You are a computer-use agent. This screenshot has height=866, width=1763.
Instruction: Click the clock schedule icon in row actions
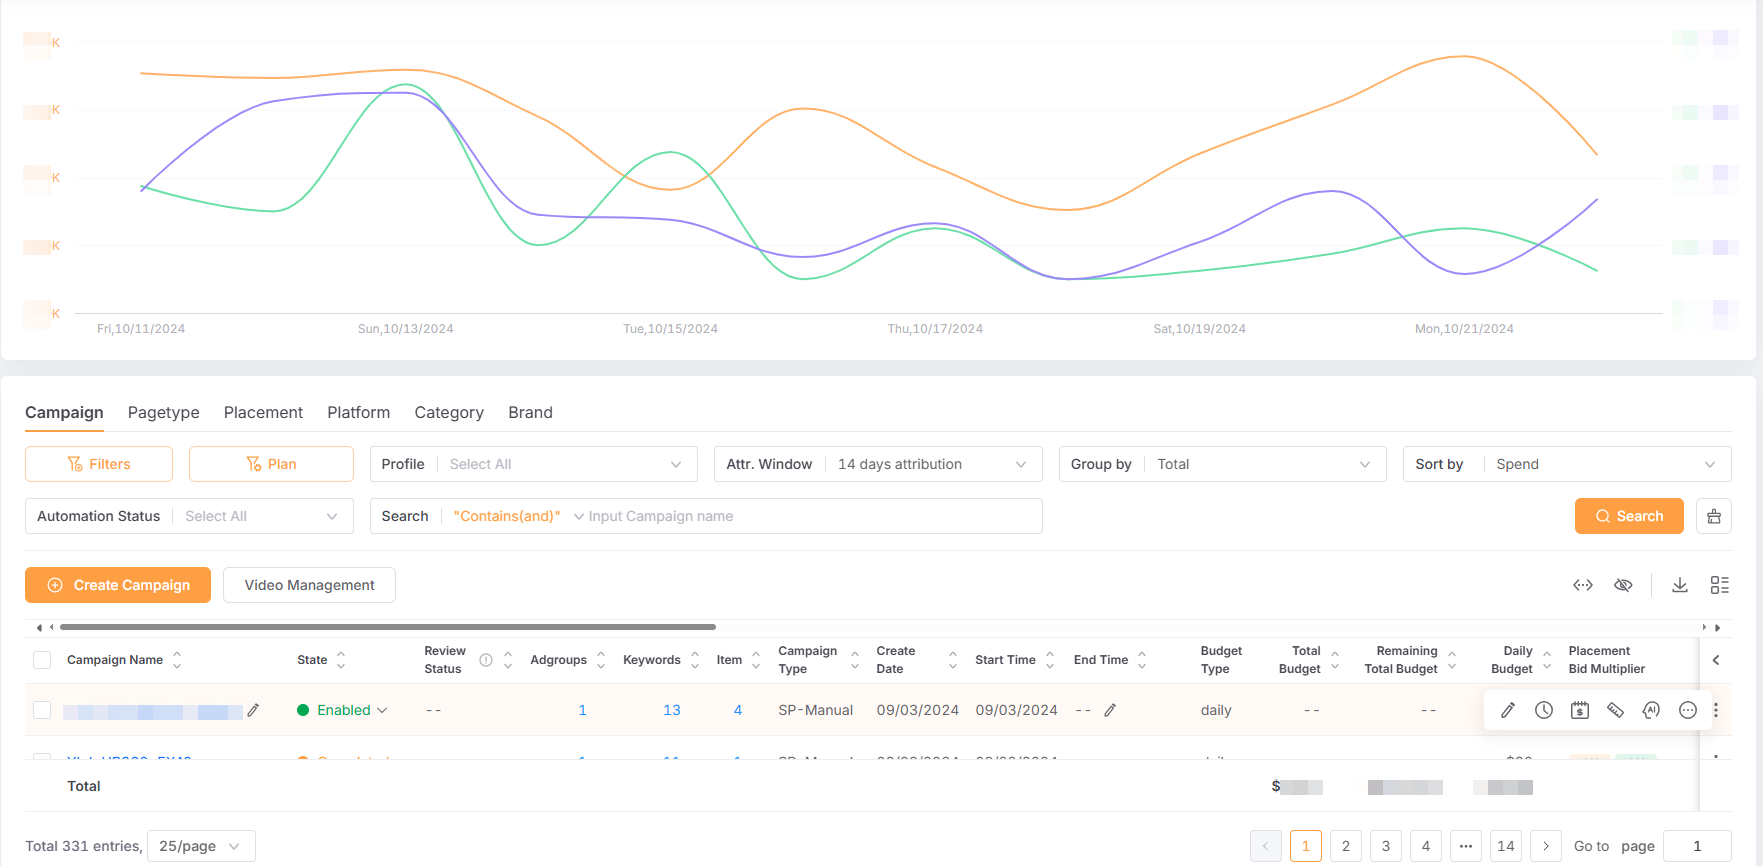coord(1544,710)
